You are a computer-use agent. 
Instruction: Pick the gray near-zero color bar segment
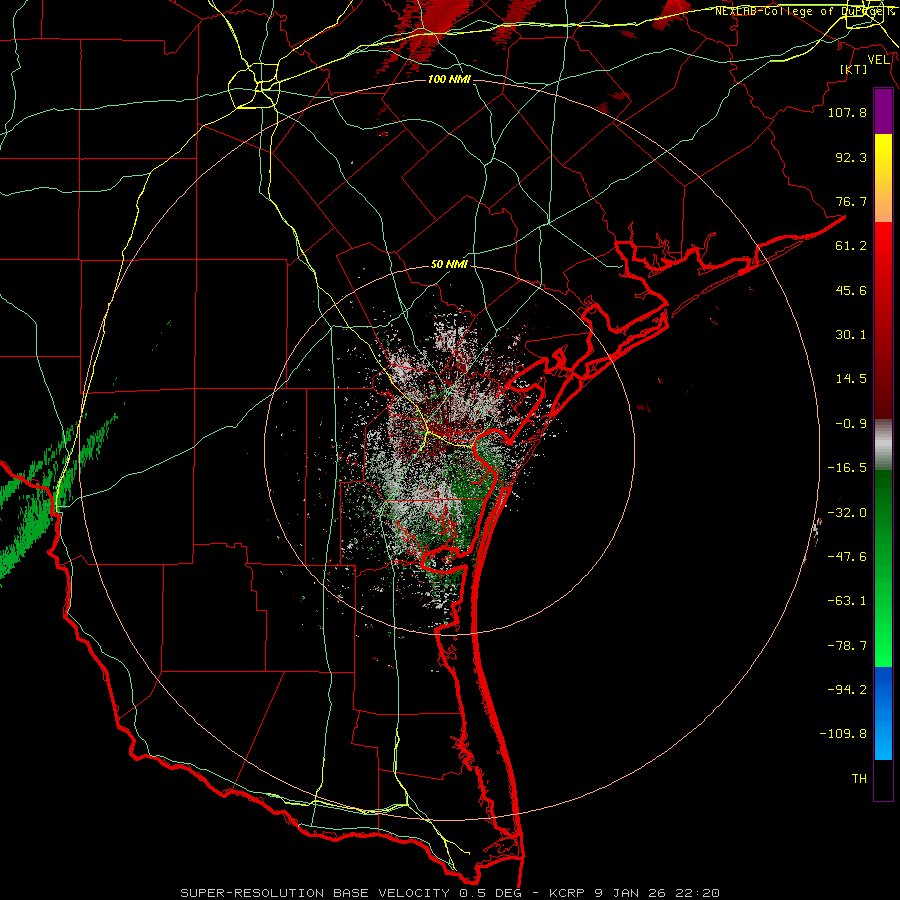(x=883, y=445)
